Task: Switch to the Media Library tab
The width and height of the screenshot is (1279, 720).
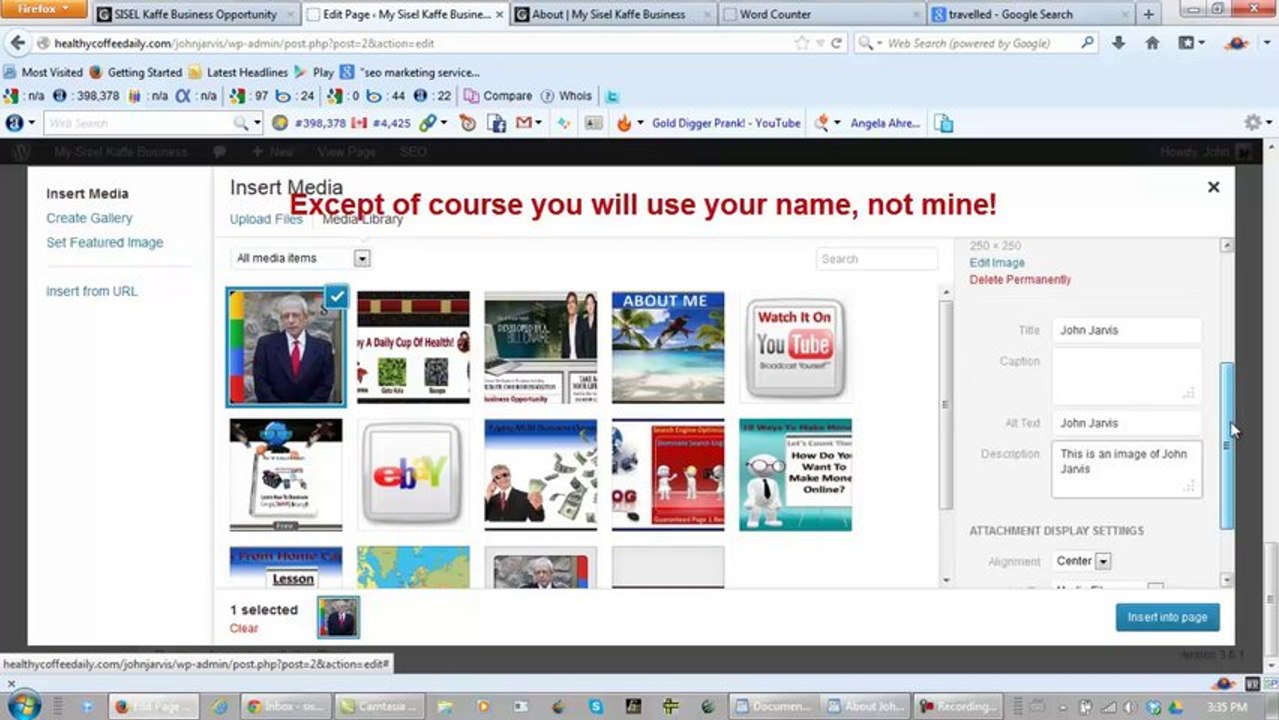Action: click(362, 219)
